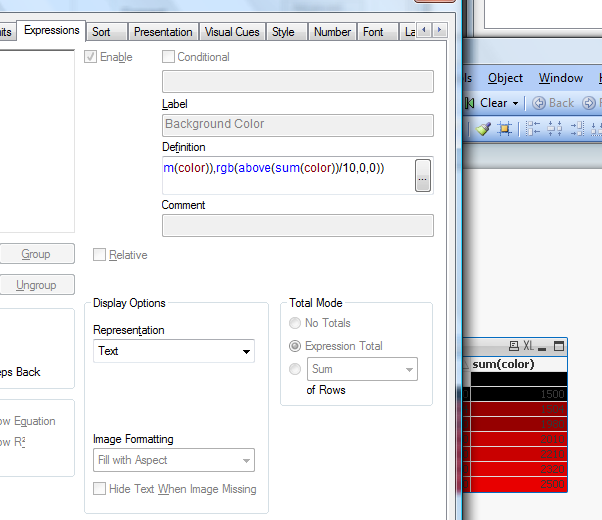Toggle the Relative checkbox
Image resolution: width=602 pixels, height=520 pixels.
99,255
